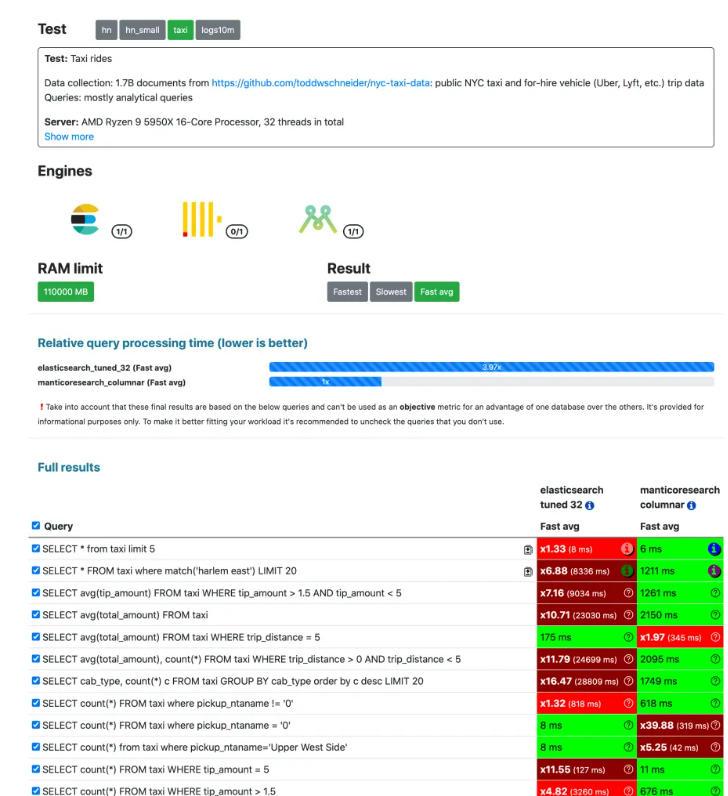Open info icon beside manticoresearch columnar header

(x=691, y=506)
